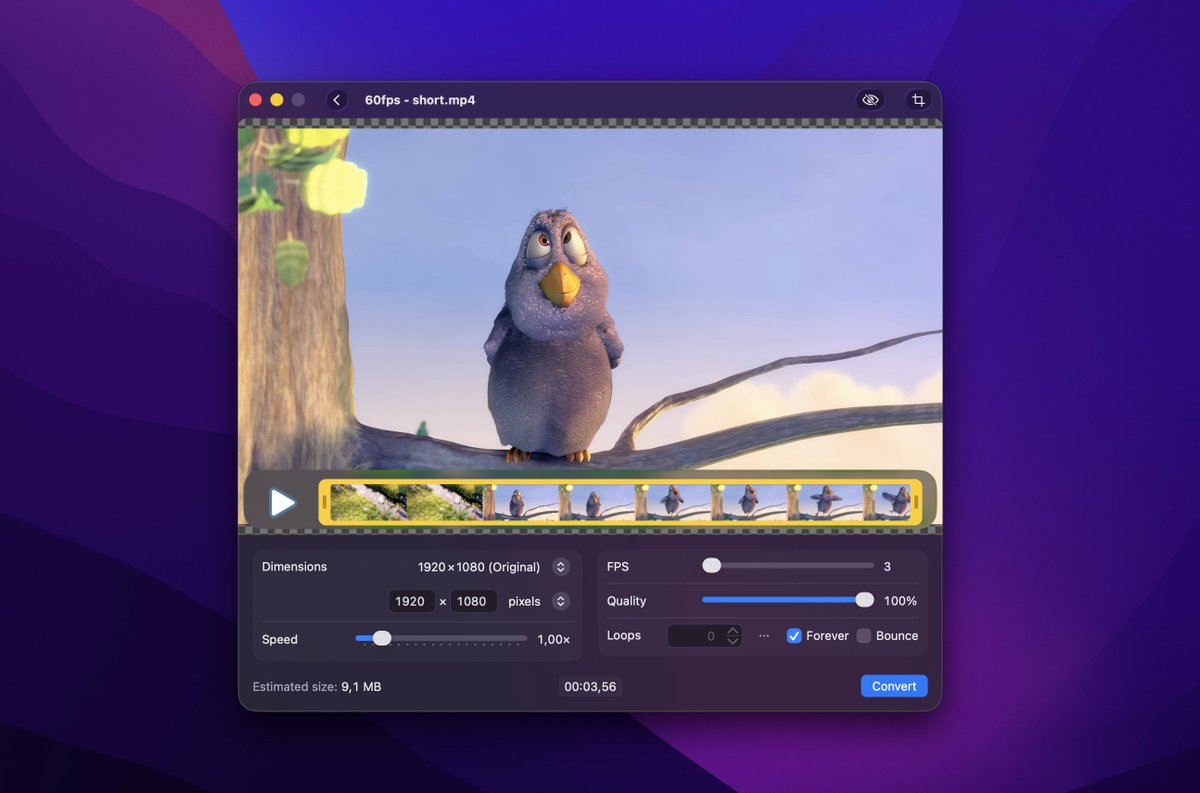1200x793 pixels.
Task: Click the FPS slider knob
Action: coord(711,565)
